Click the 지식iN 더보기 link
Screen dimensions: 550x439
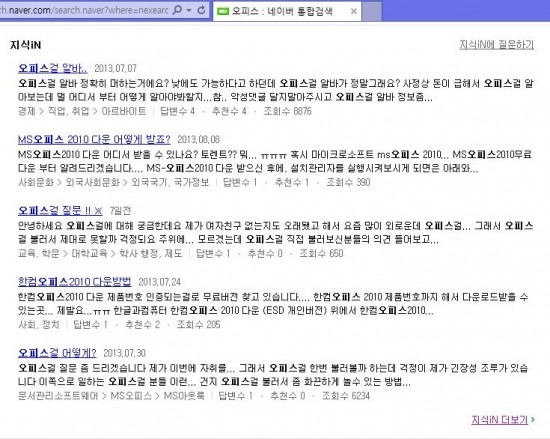coord(499,420)
